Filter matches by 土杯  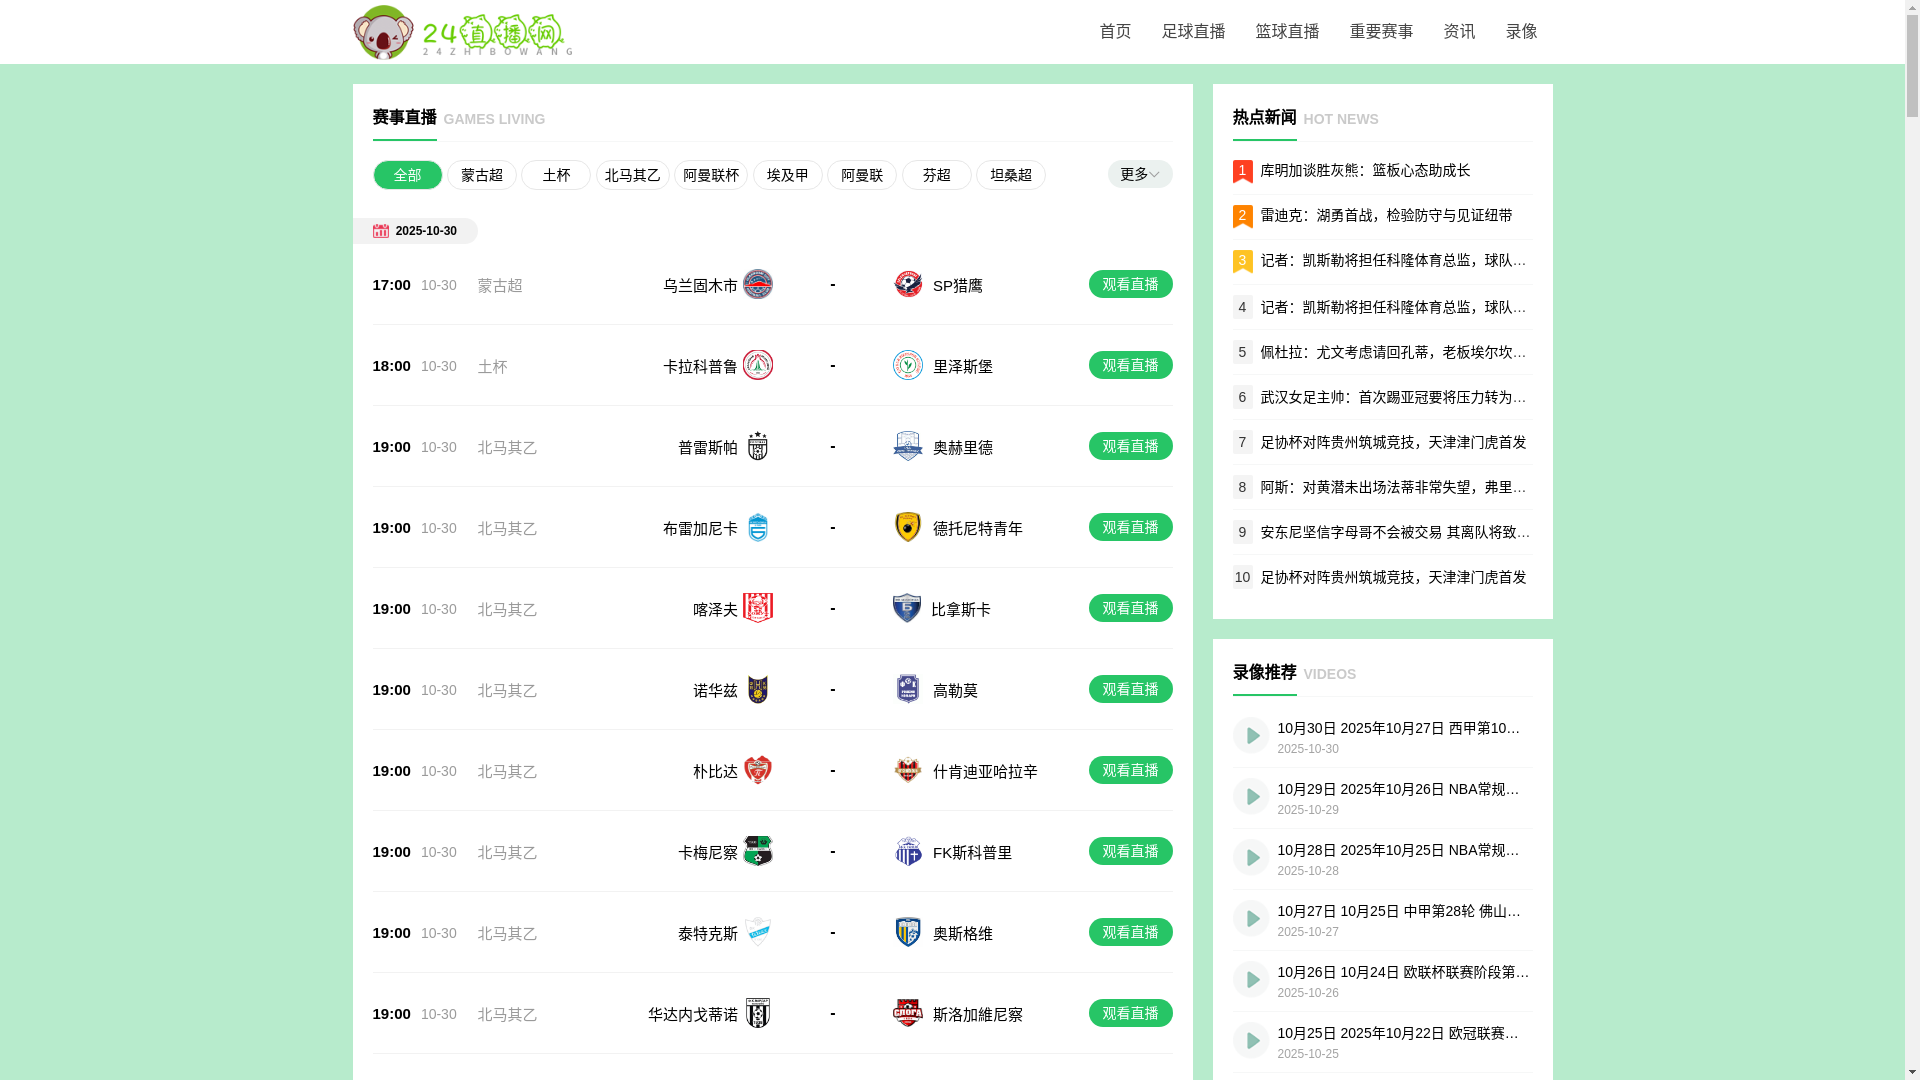(x=556, y=175)
